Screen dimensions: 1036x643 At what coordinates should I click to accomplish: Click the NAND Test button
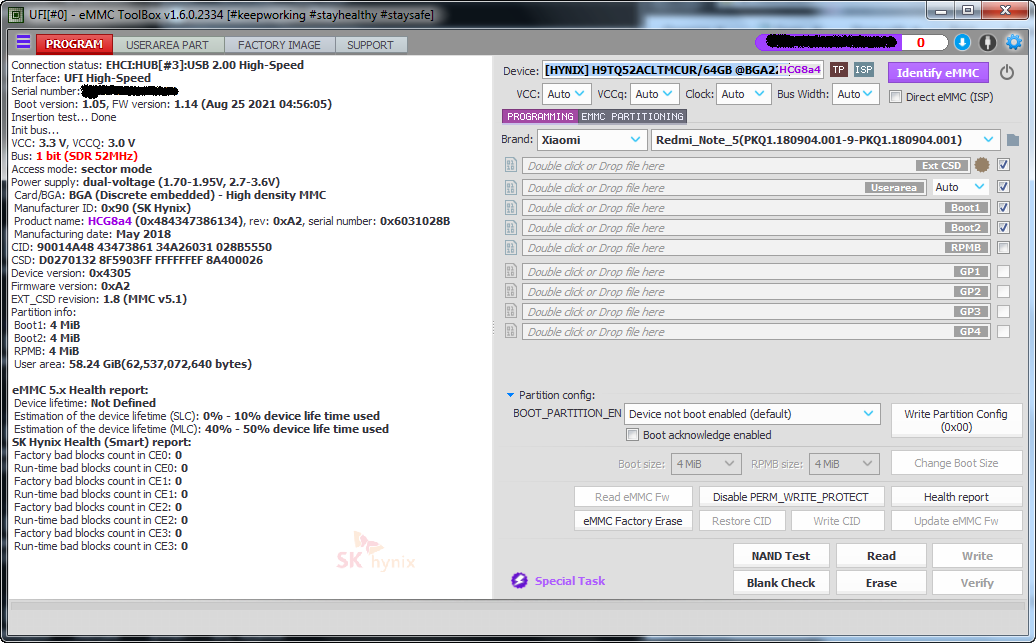point(780,556)
